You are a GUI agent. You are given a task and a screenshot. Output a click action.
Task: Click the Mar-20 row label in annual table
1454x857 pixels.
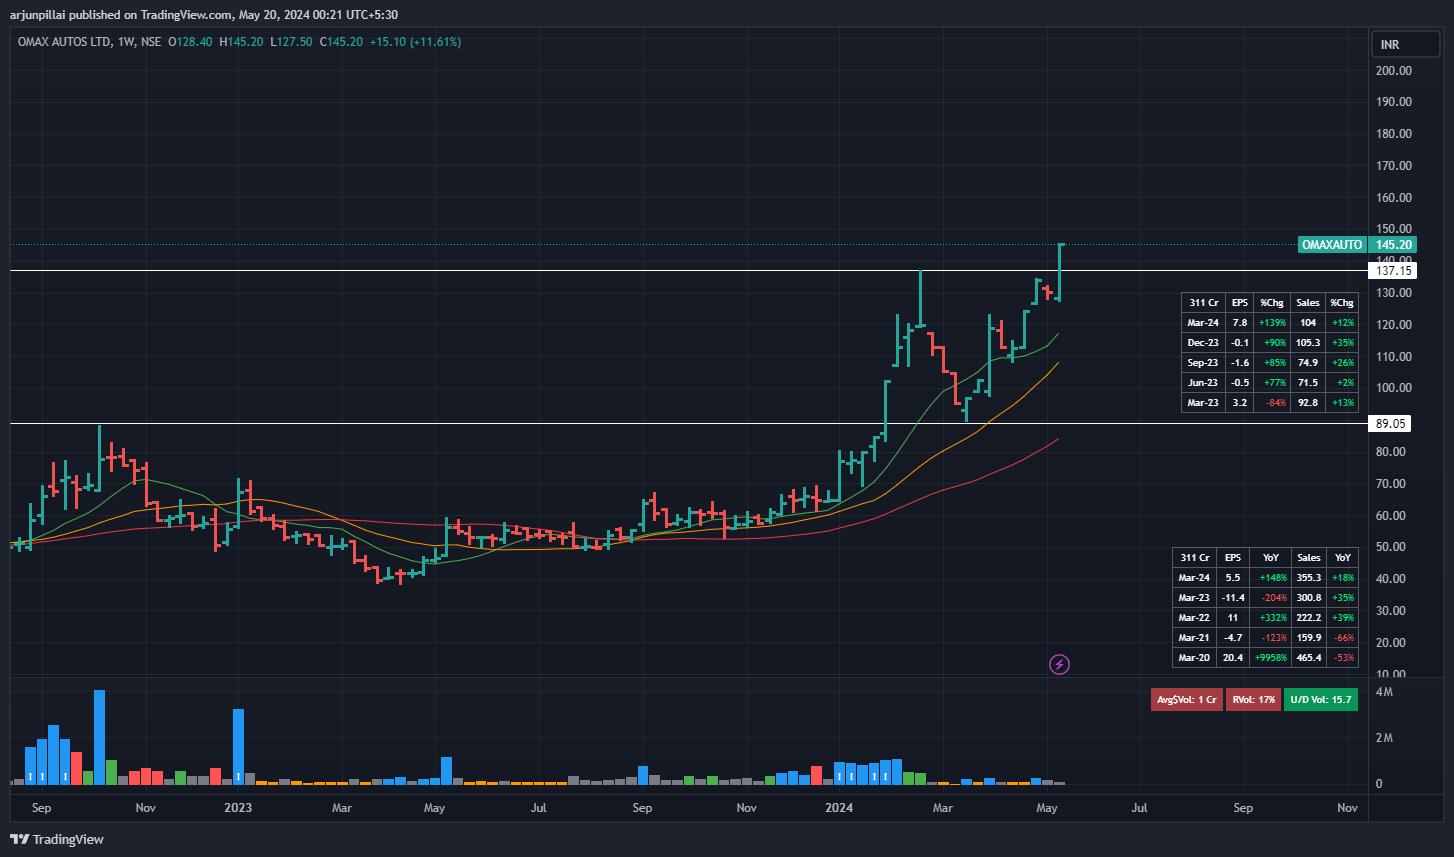coord(1192,658)
